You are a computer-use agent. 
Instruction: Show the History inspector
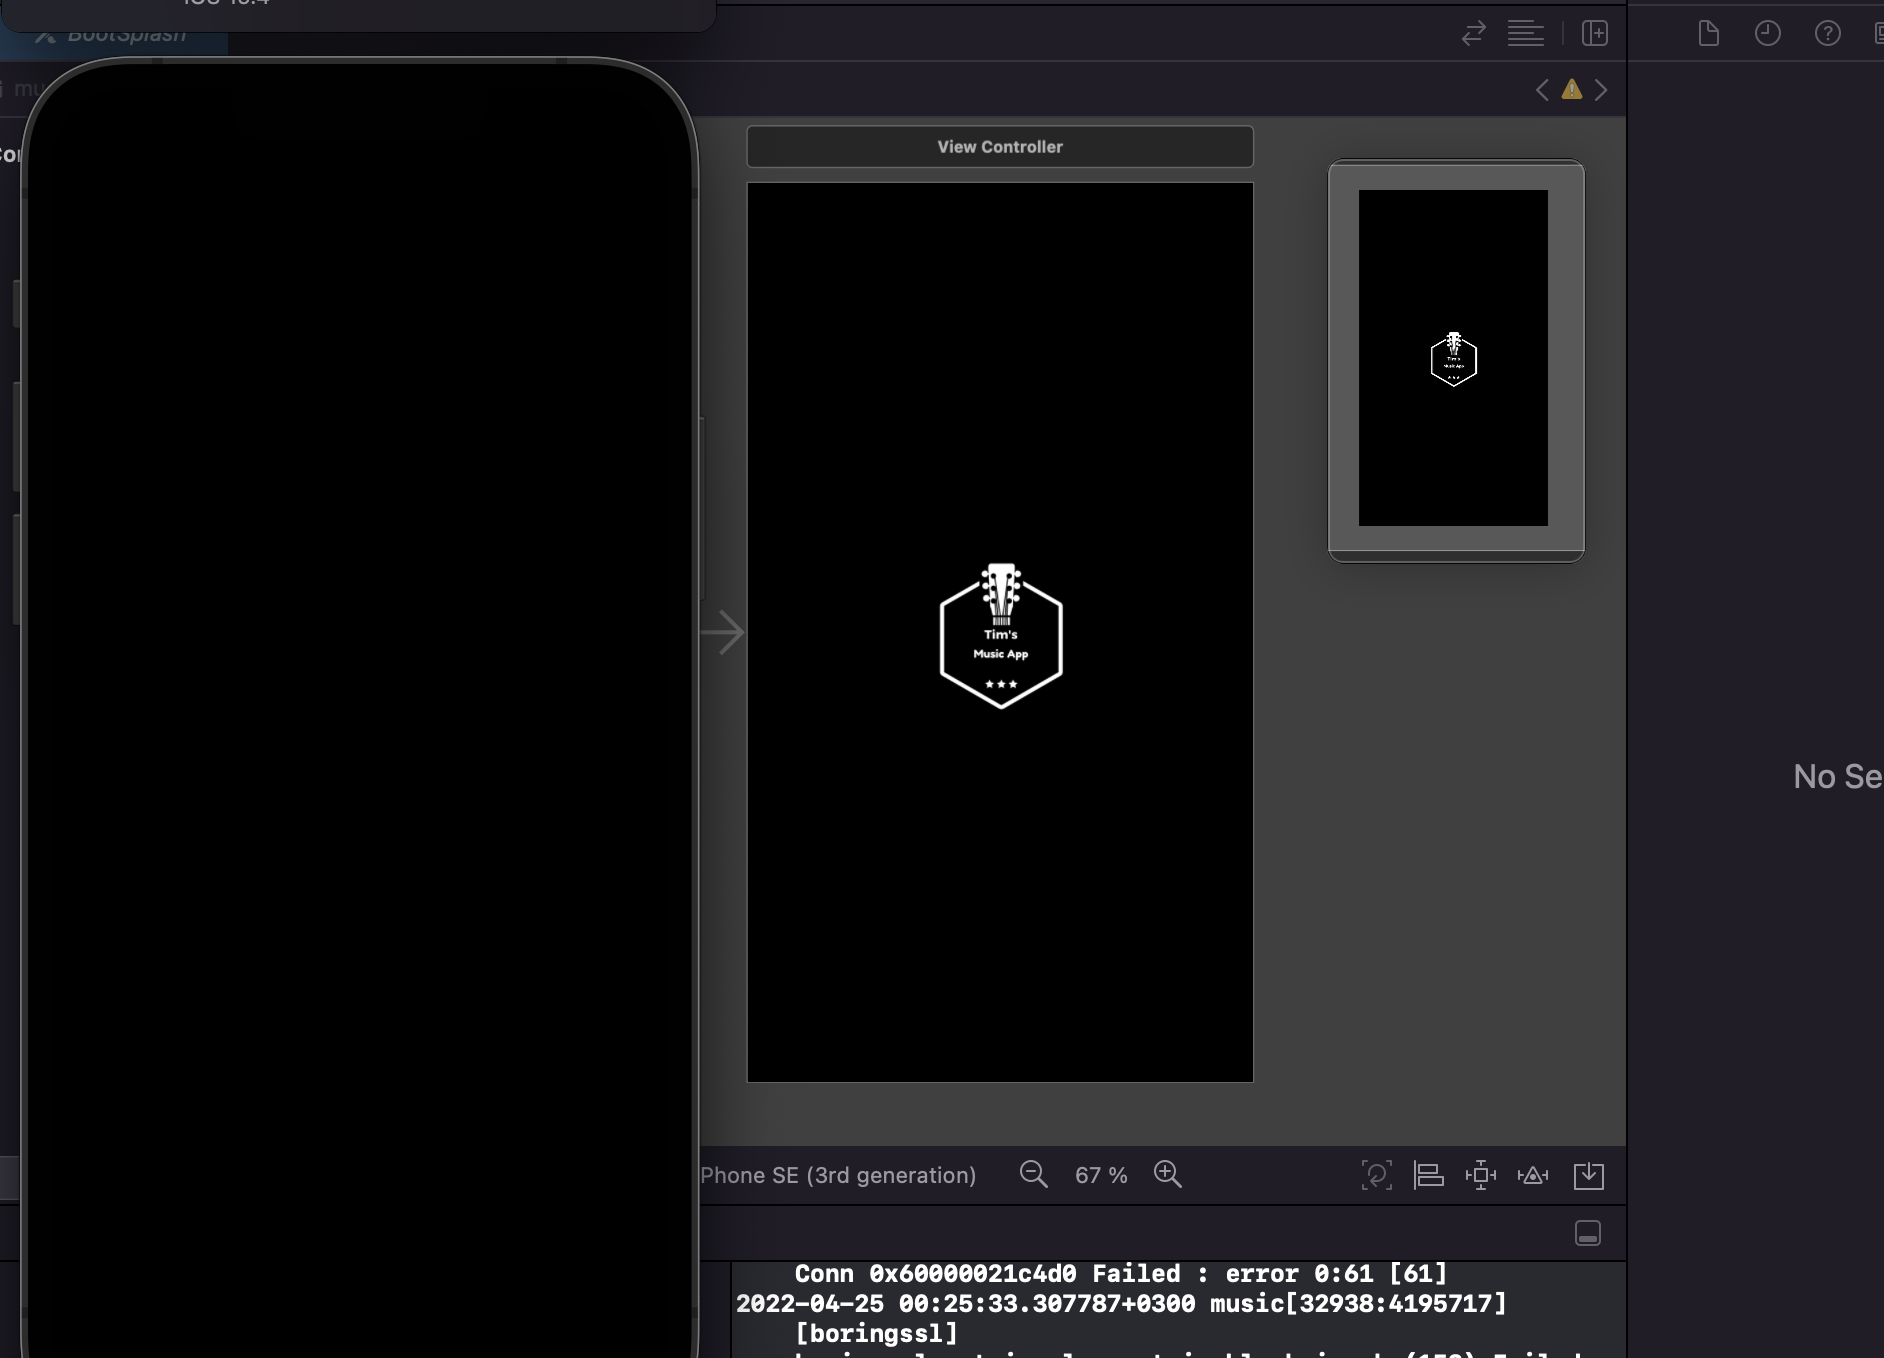1769,33
